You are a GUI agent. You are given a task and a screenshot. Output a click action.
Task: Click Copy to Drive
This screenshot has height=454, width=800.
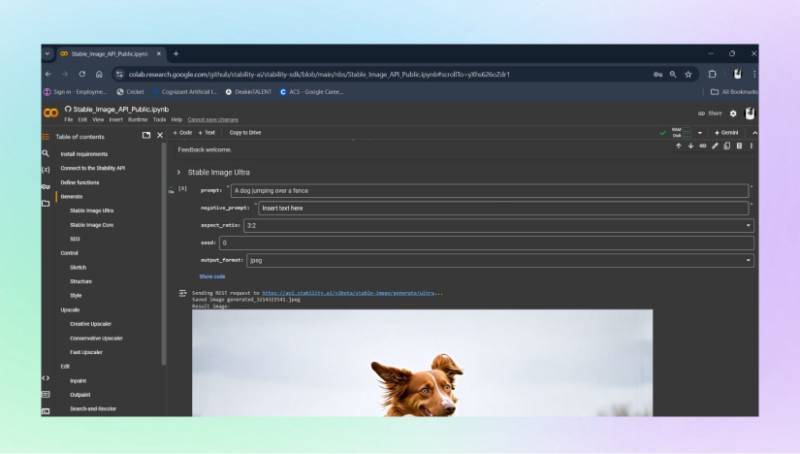[x=245, y=133]
